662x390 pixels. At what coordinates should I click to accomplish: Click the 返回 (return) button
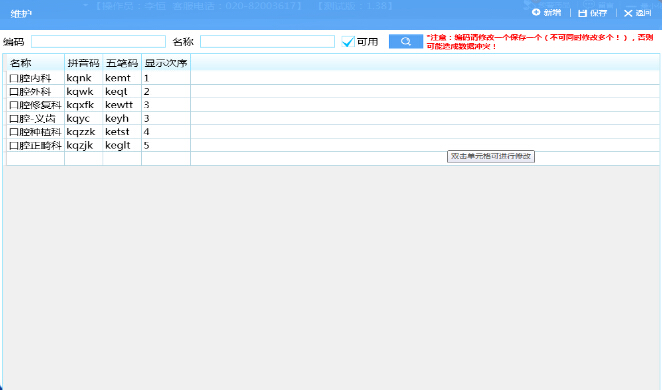click(x=638, y=14)
